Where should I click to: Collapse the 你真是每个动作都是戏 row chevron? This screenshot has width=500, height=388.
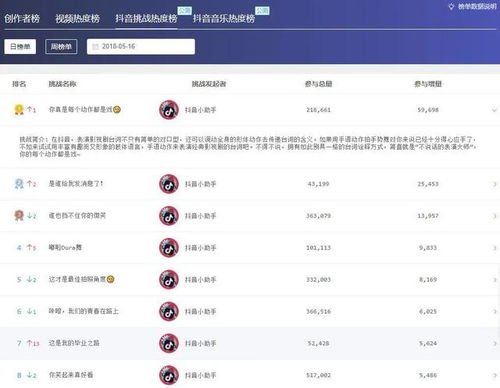click(x=494, y=110)
